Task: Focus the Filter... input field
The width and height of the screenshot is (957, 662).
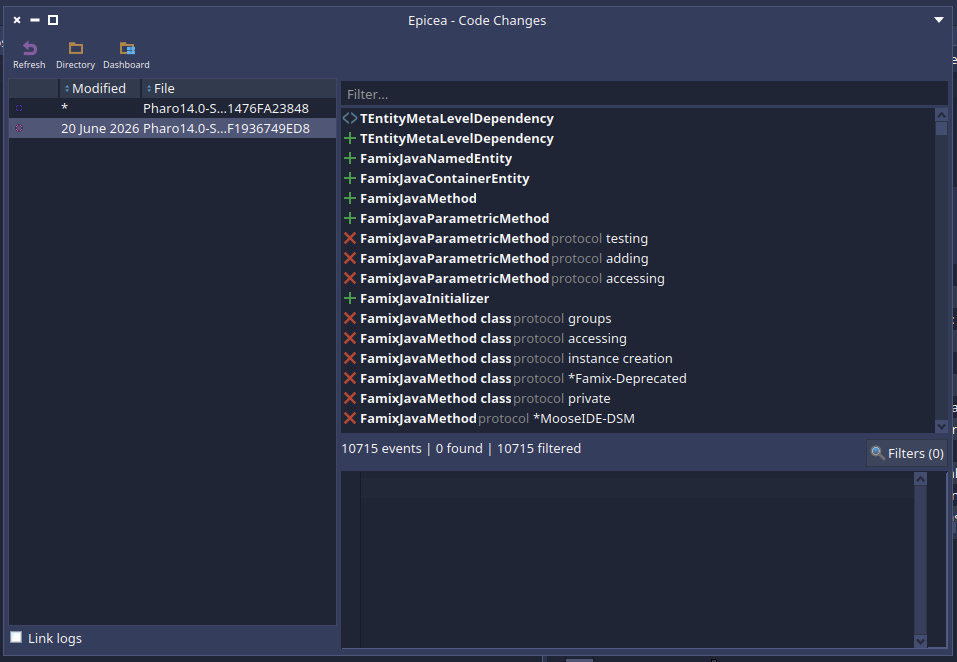Action: [644, 95]
